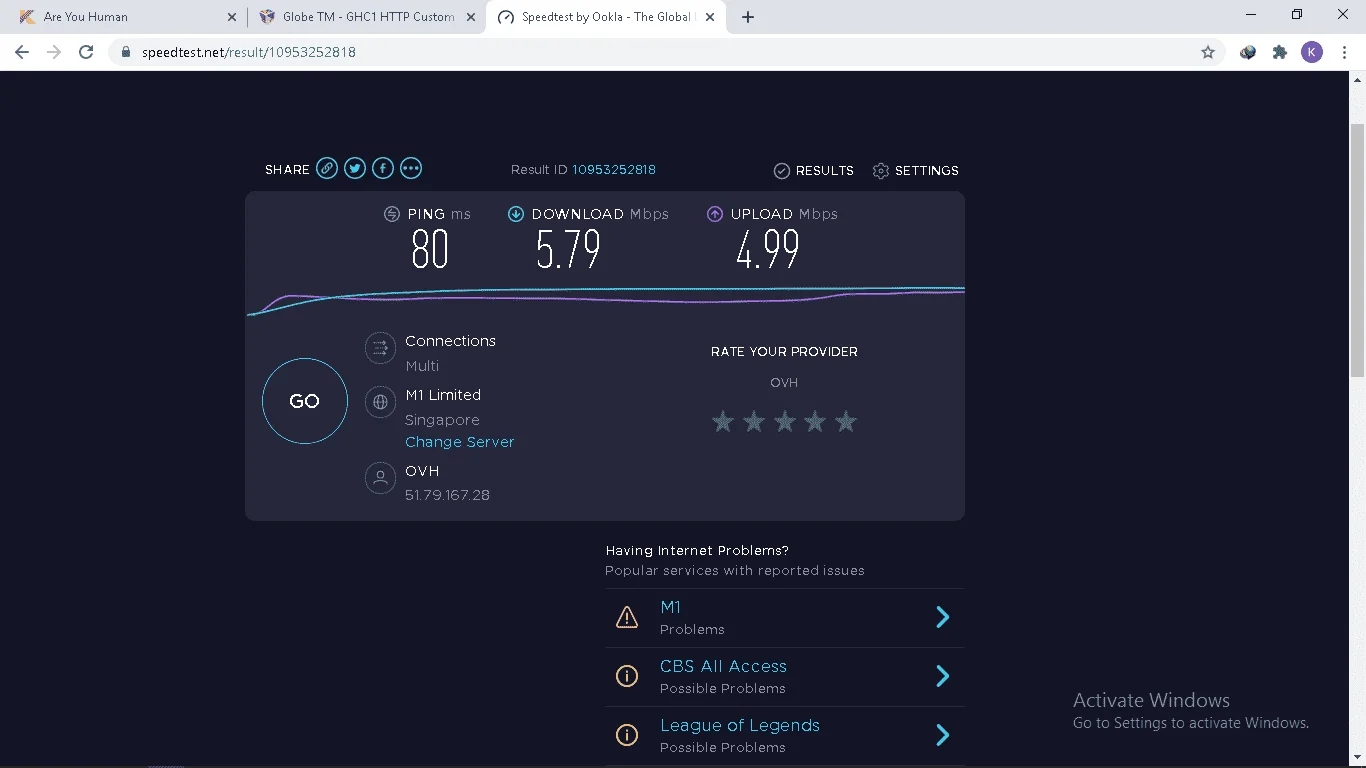Screen dimensions: 1366x768
Task: Open result ID 10953252818 link
Action: point(614,170)
